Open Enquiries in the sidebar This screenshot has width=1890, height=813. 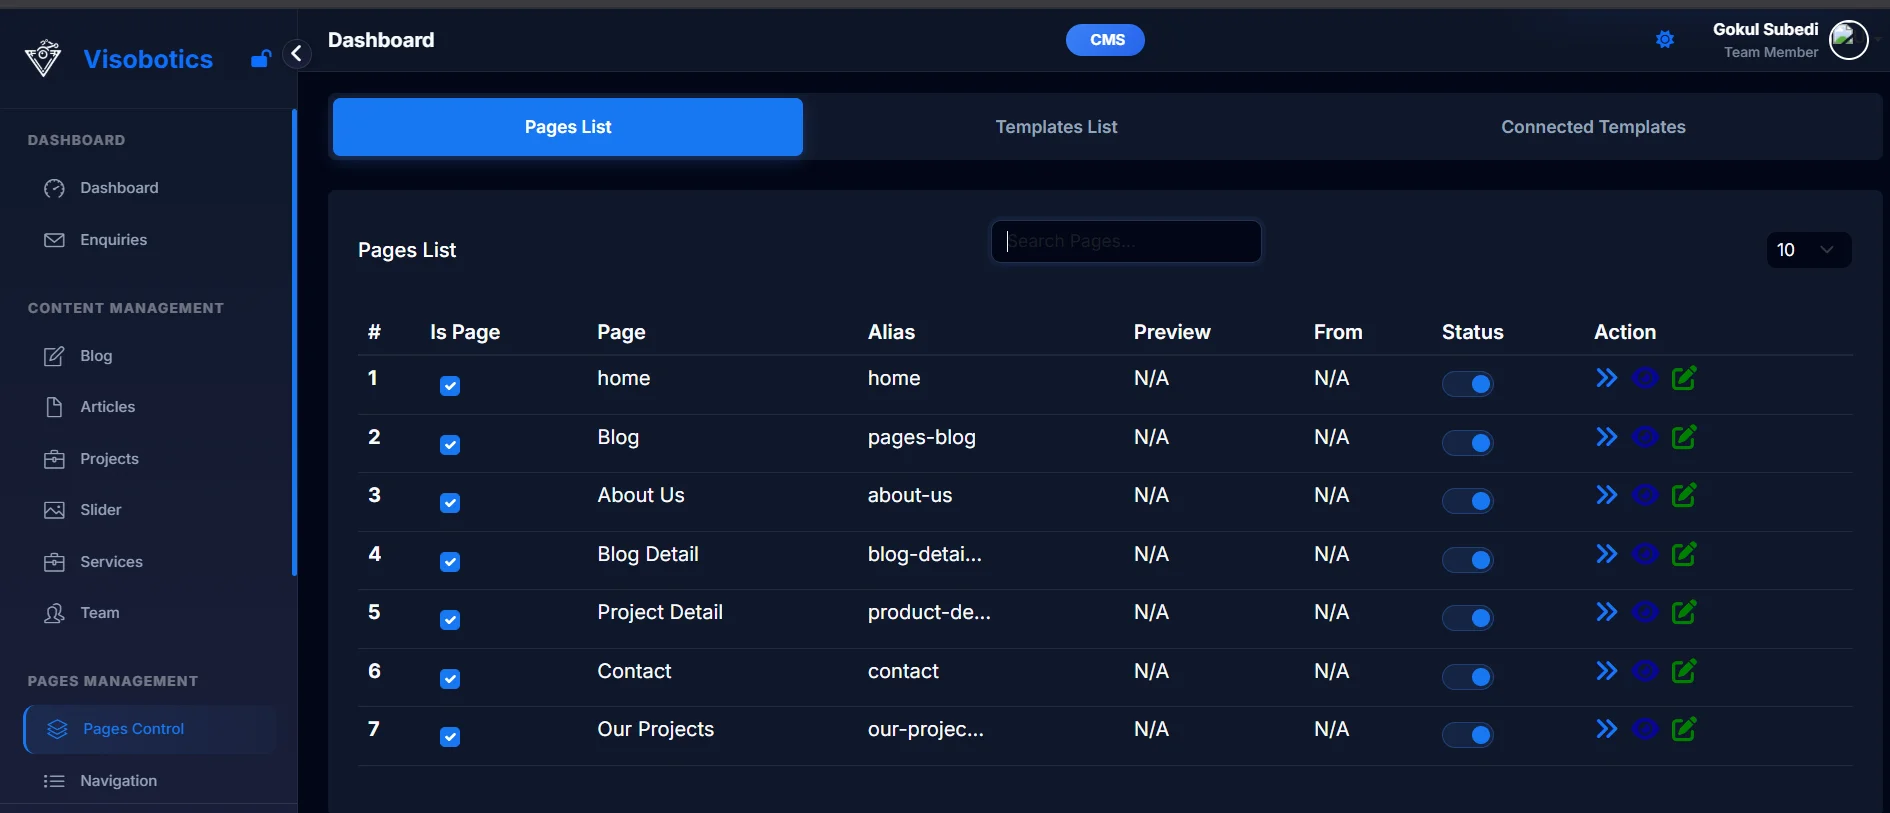point(113,240)
